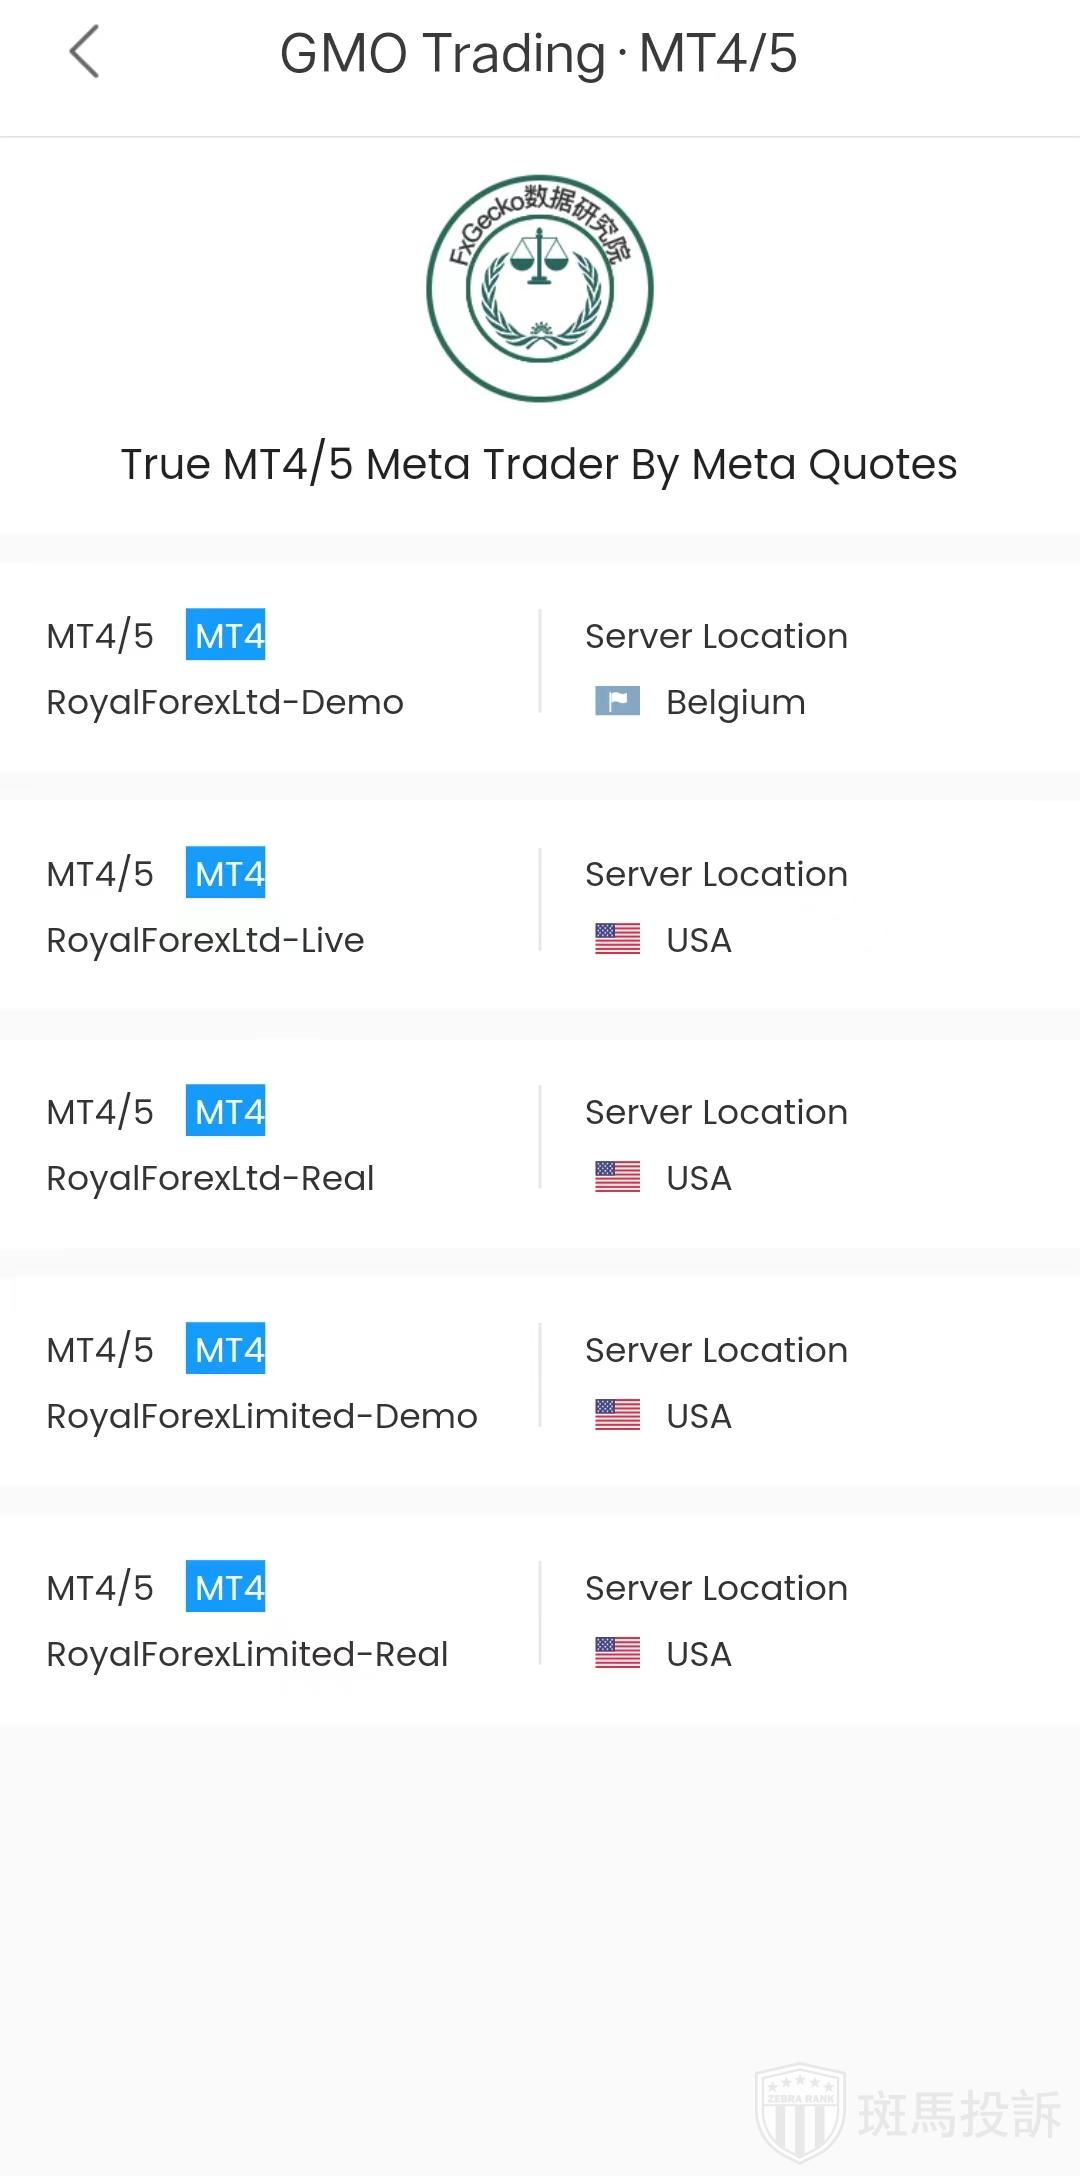Tap MT4 badge beside RoyalForexLtd-Demo
This screenshot has height=2176, width=1080.
click(226, 635)
